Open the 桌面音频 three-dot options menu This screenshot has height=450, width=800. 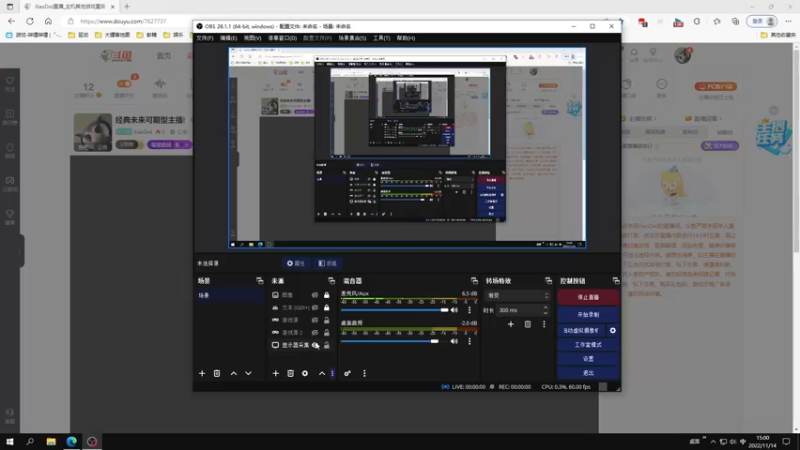pyautogui.click(x=469, y=341)
